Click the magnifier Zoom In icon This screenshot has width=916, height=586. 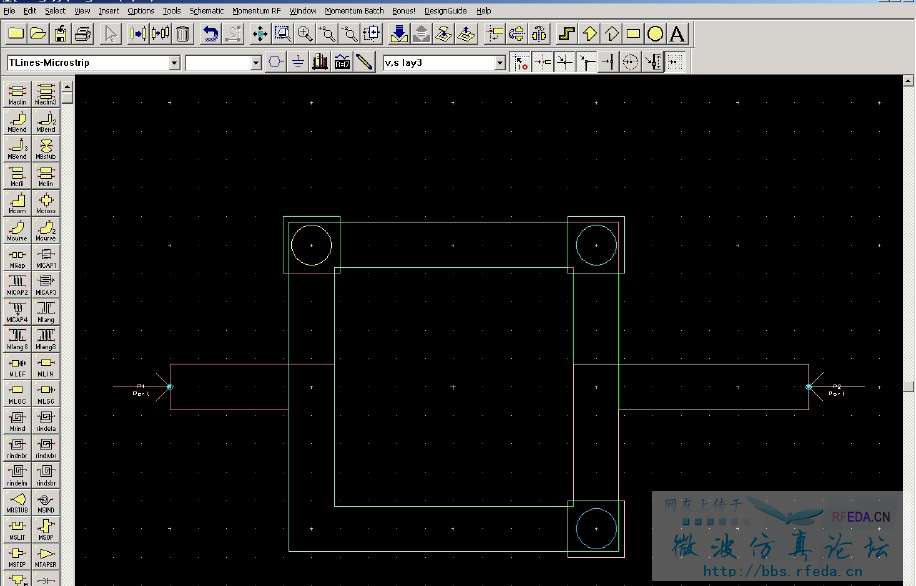click(305, 34)
